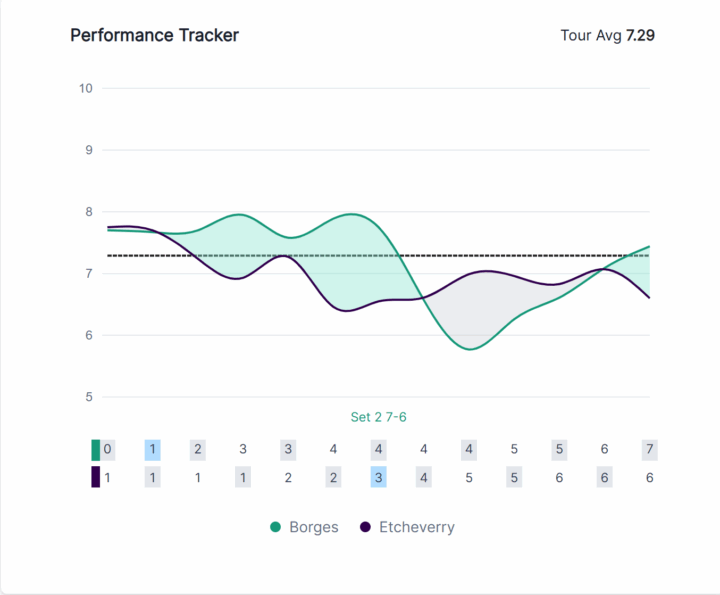Select the Borges score cell showing 2
The image size is (720, 595).
pos(198,450)
